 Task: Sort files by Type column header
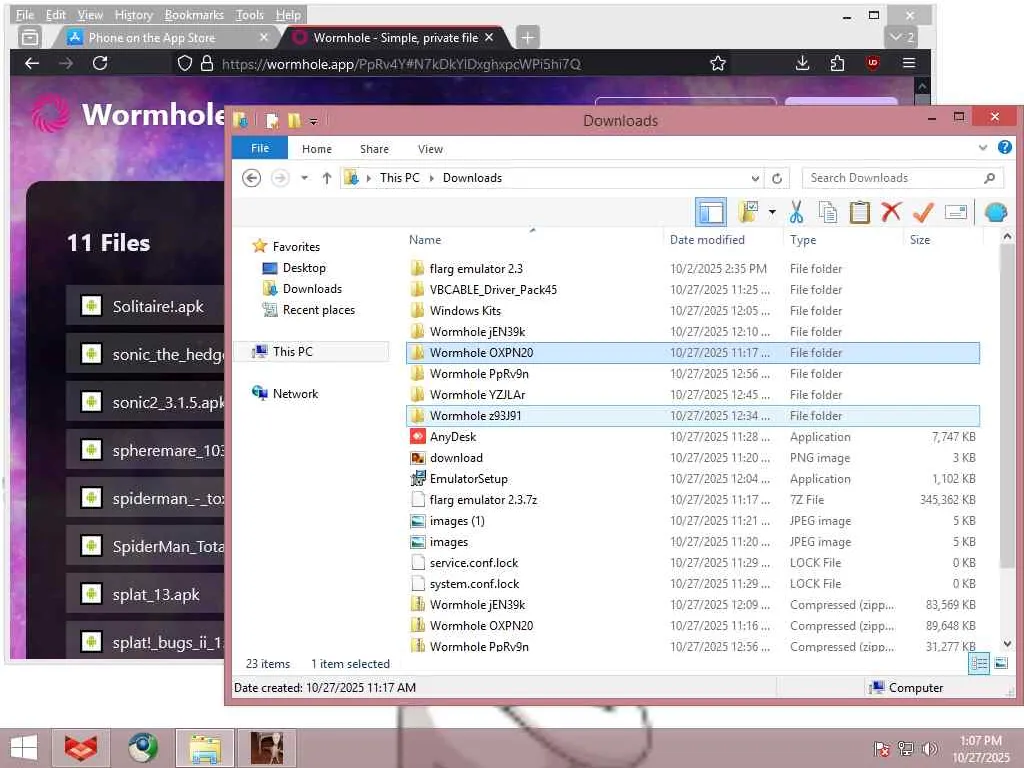803,240
